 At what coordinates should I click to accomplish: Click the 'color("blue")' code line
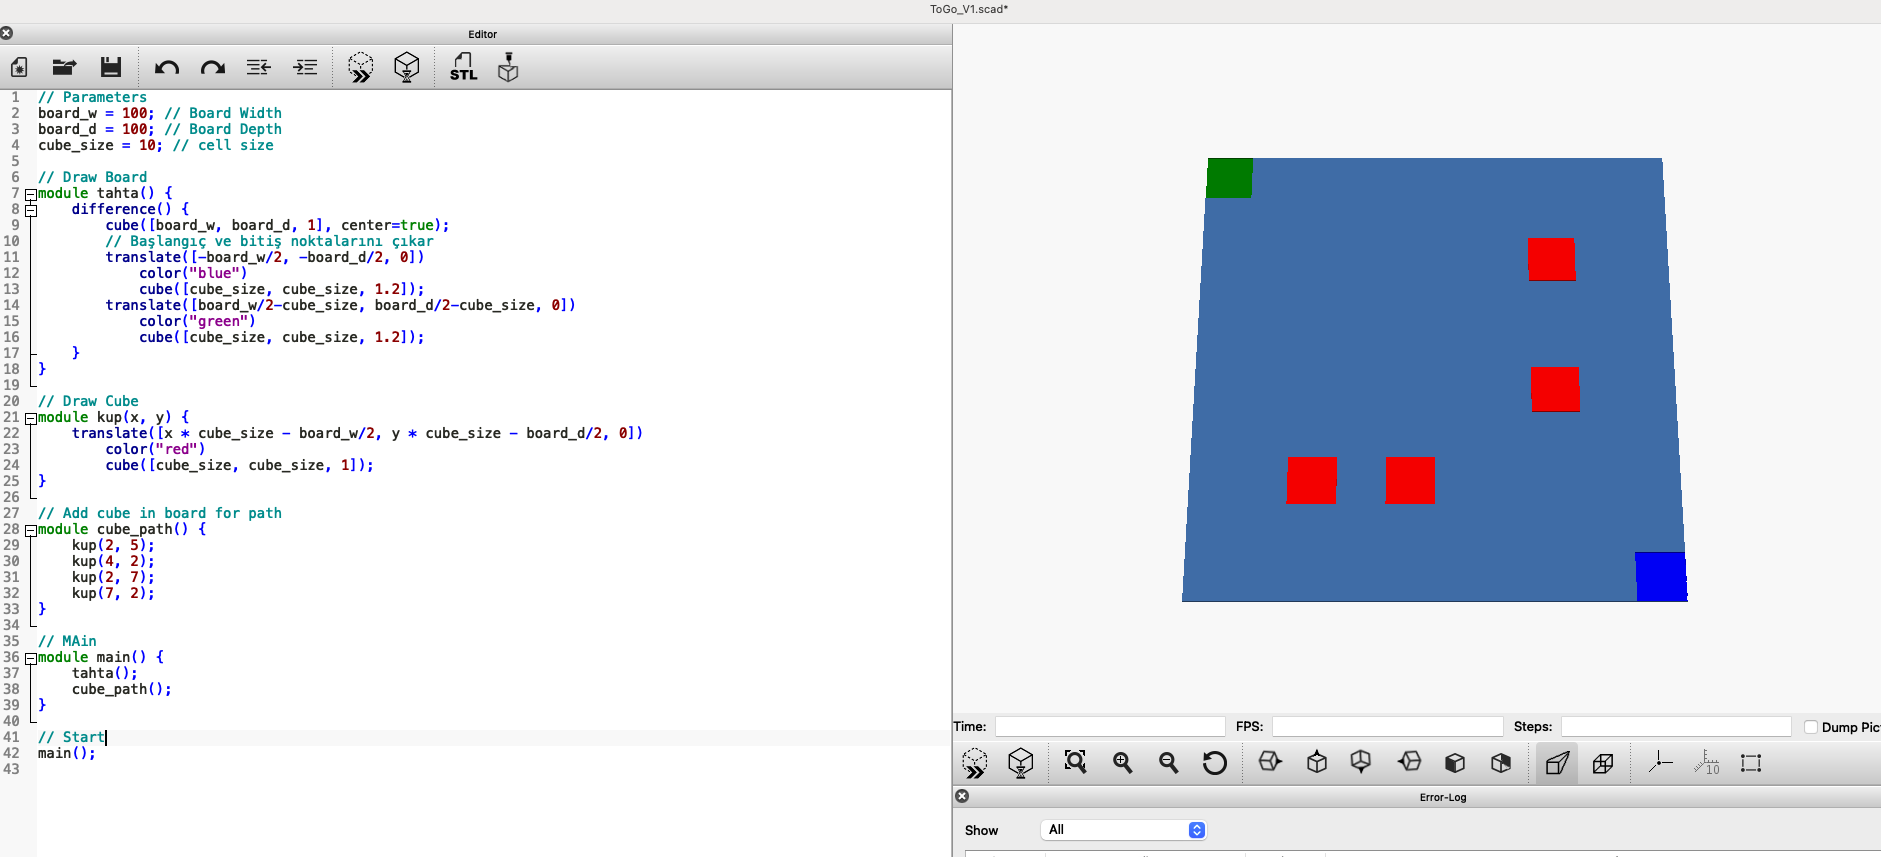click(x=193, y=273)
